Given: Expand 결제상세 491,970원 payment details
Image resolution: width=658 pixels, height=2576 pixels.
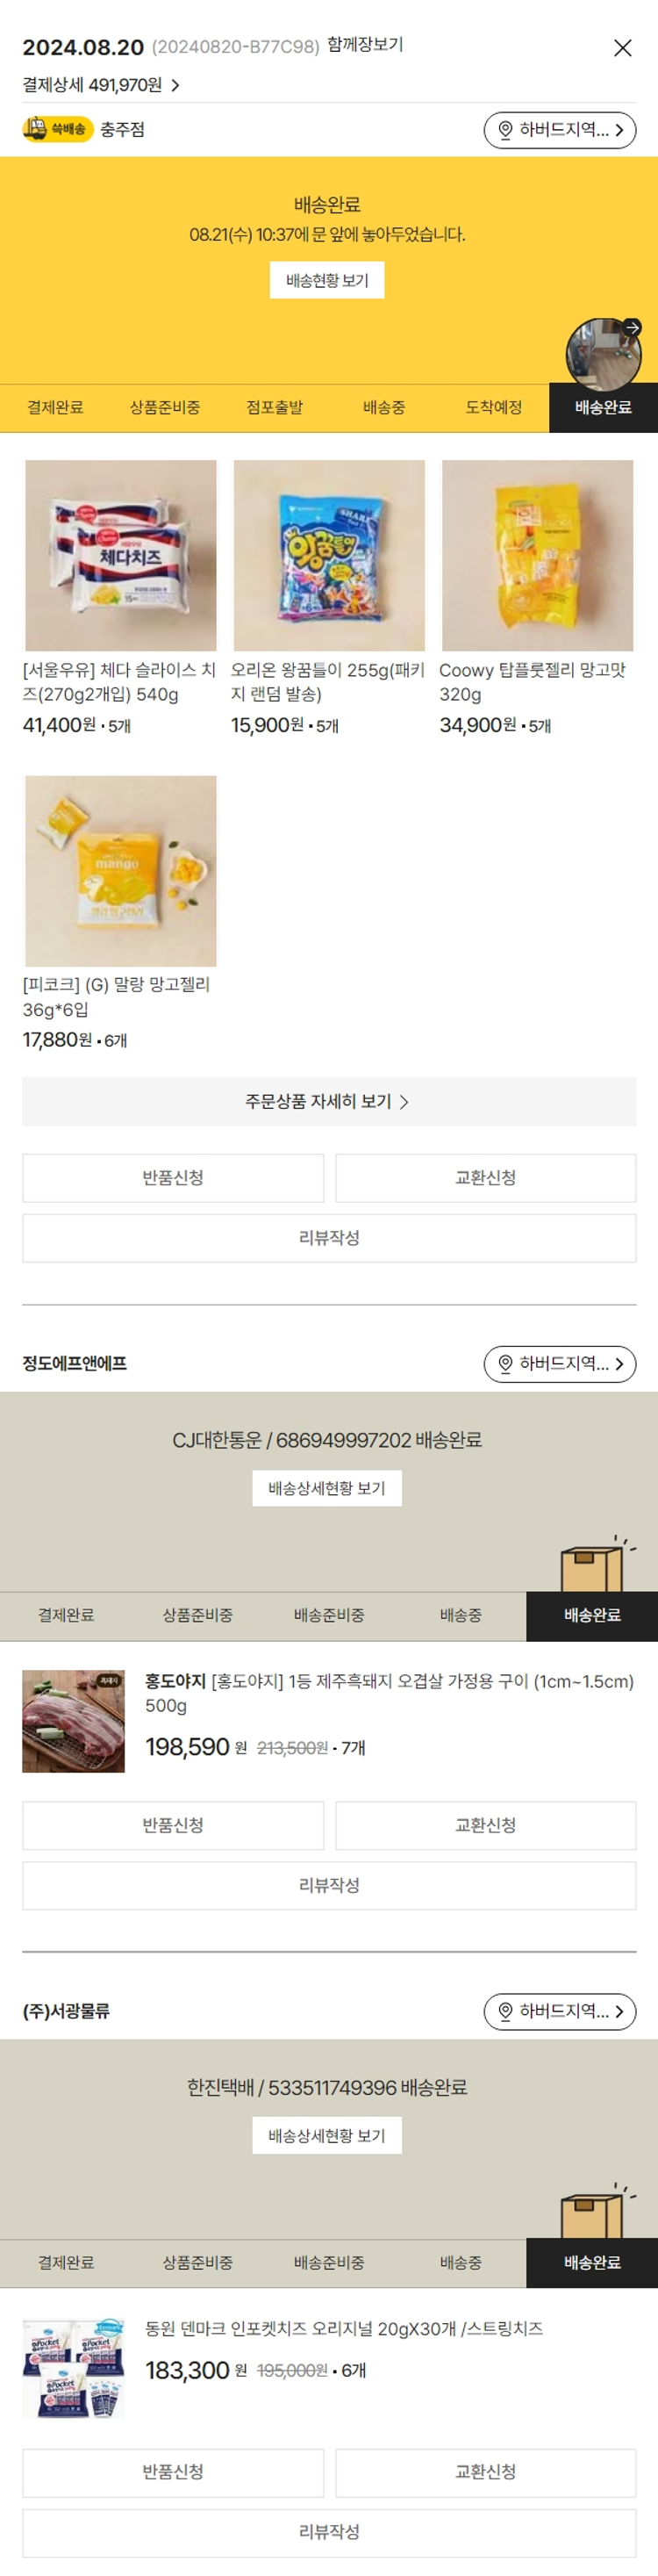Looking at the screenshot, I should pyautogui.click(x=101, y=85).
